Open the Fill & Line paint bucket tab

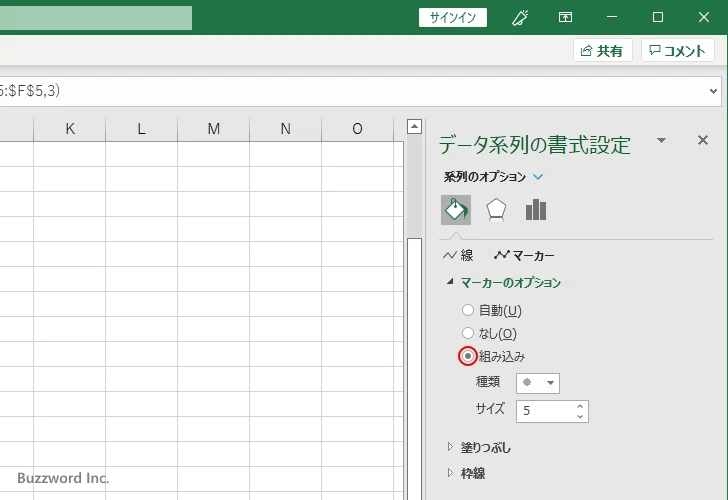pos(456,210)
